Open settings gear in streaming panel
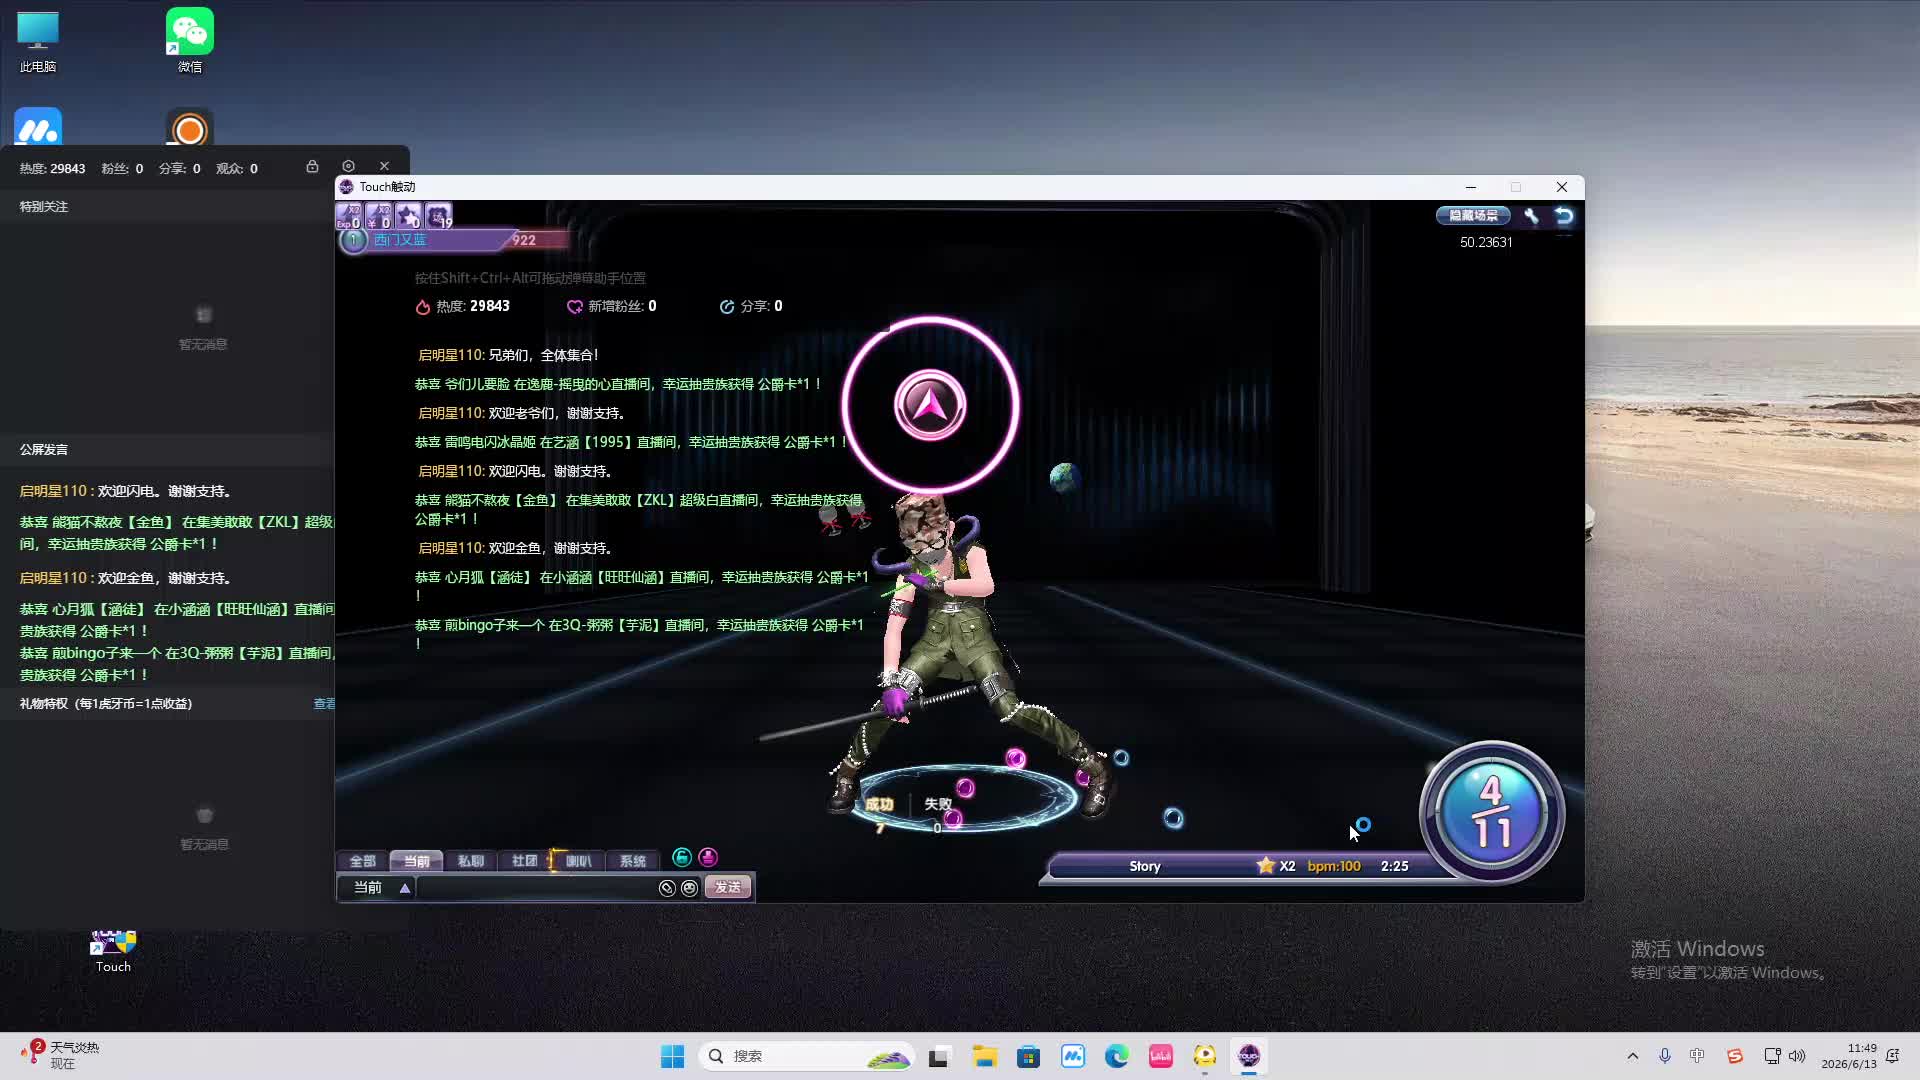The width and height of the screenshot is (1920, 1080). coord(348,166)
